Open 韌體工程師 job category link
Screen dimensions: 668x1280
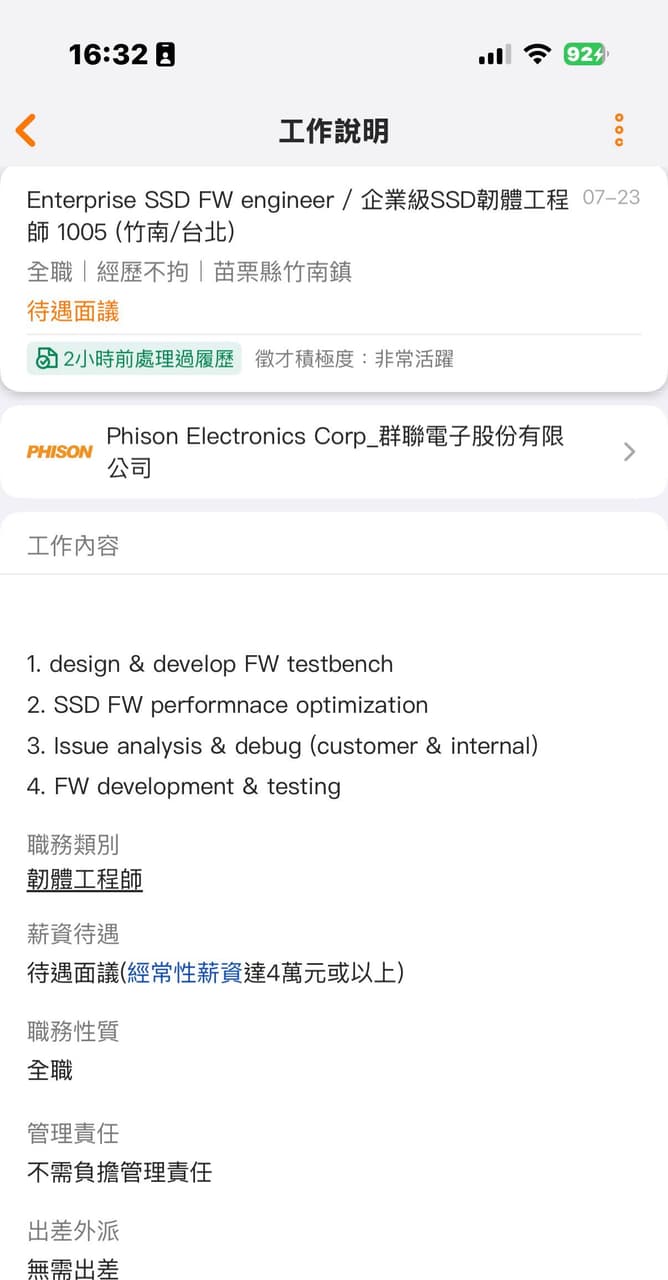tap(85, 880)
